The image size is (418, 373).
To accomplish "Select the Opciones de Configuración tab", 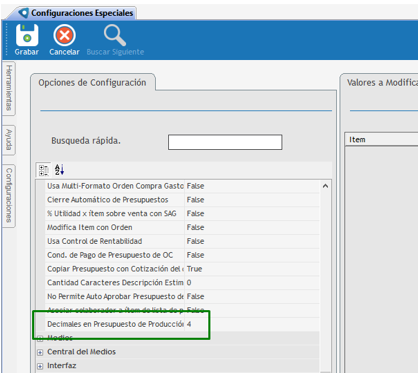I will coord(92,82).
